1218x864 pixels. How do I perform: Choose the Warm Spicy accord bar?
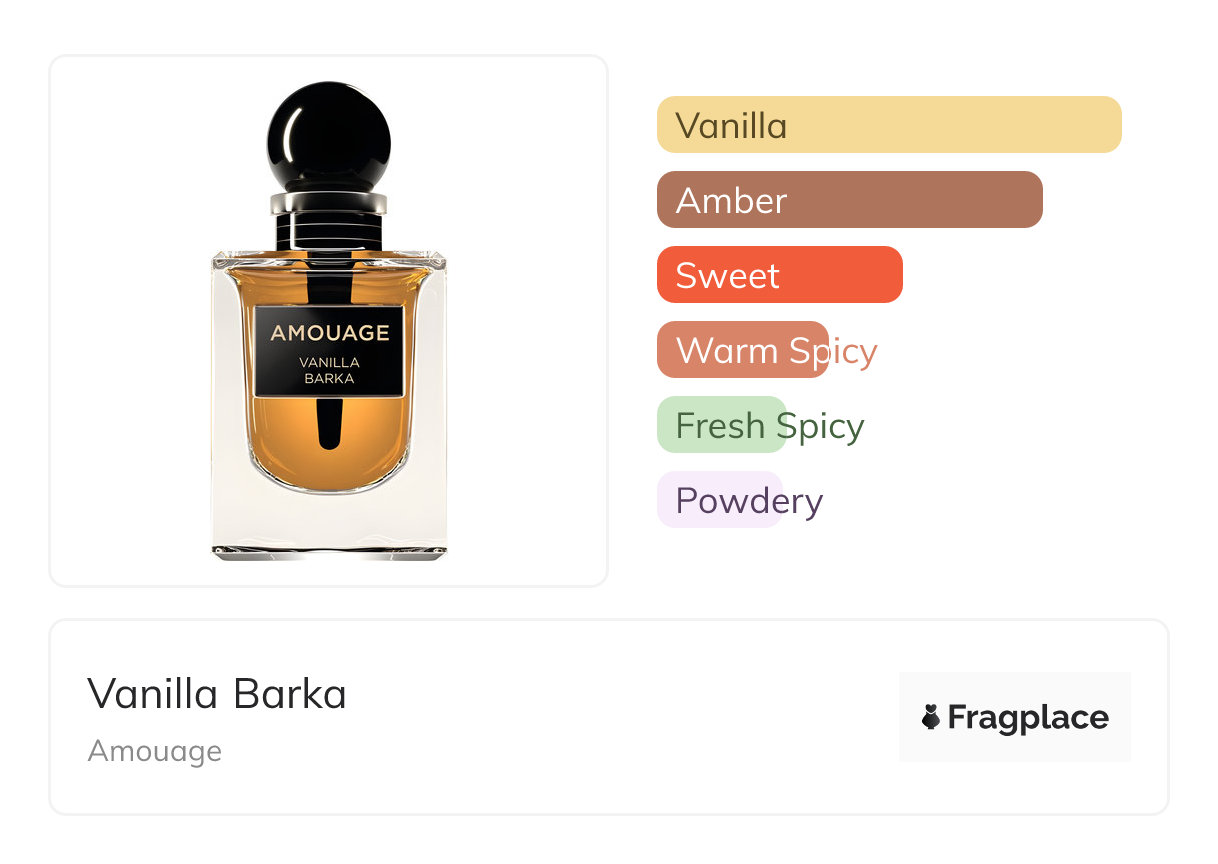[743, 350]
